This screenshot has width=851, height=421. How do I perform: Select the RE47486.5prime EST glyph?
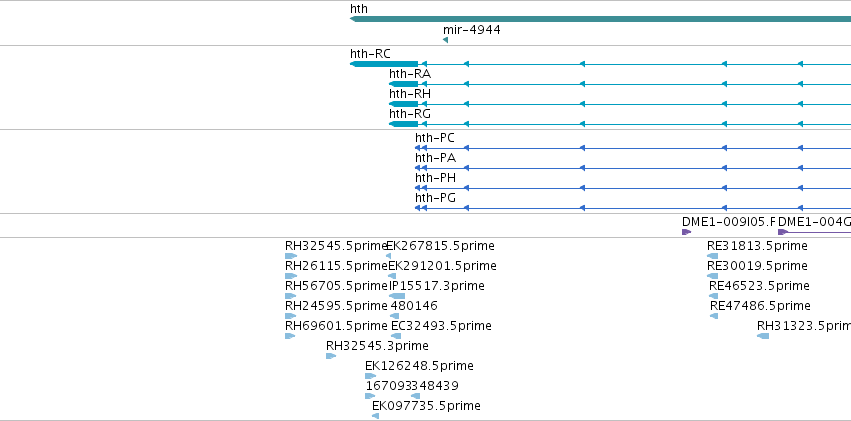point(714,316)
